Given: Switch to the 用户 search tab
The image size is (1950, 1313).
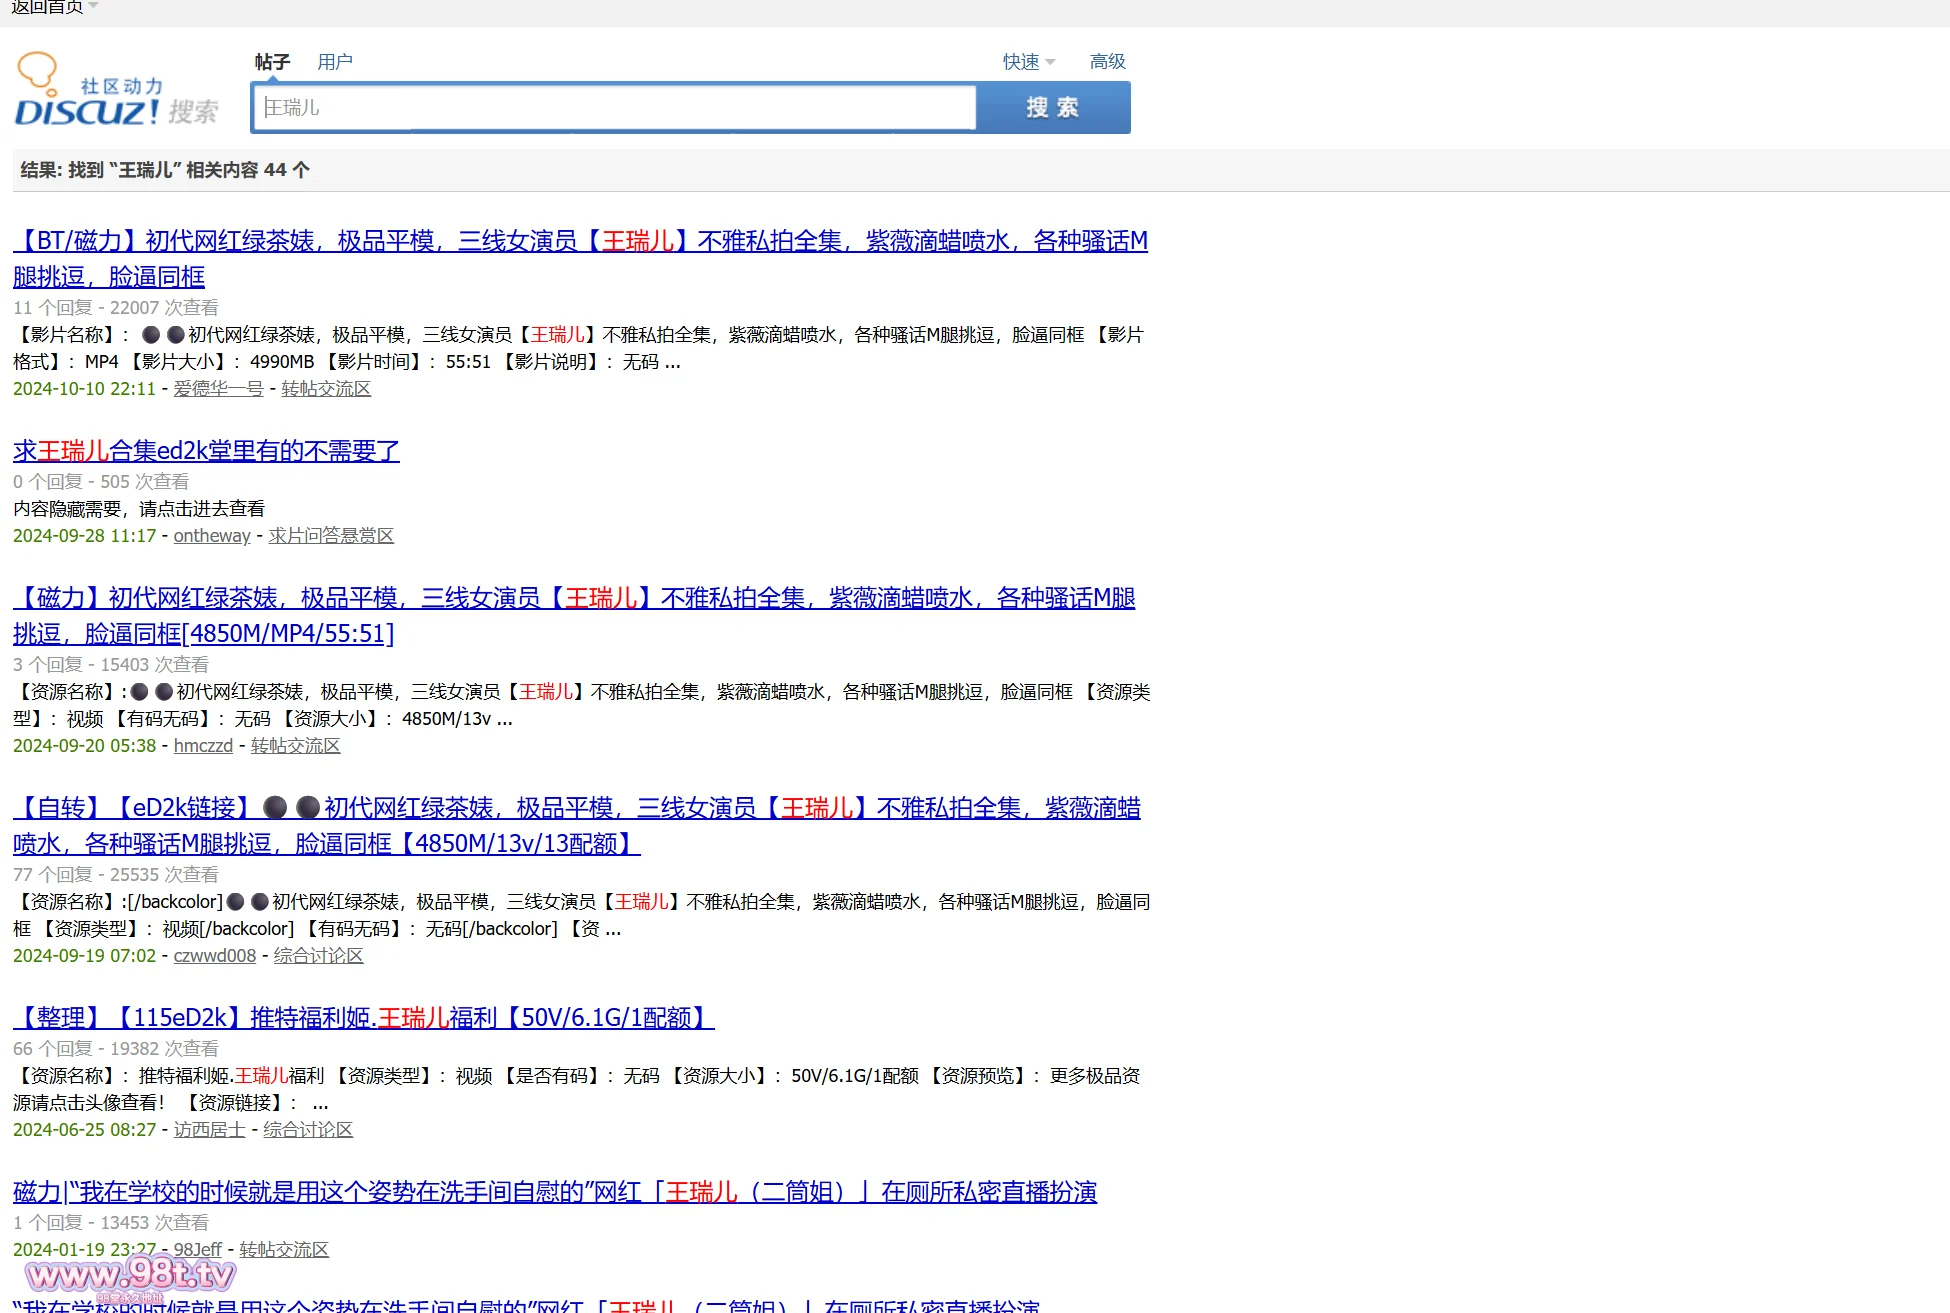Looking at the screenshot, I should [x=334, y=62].
